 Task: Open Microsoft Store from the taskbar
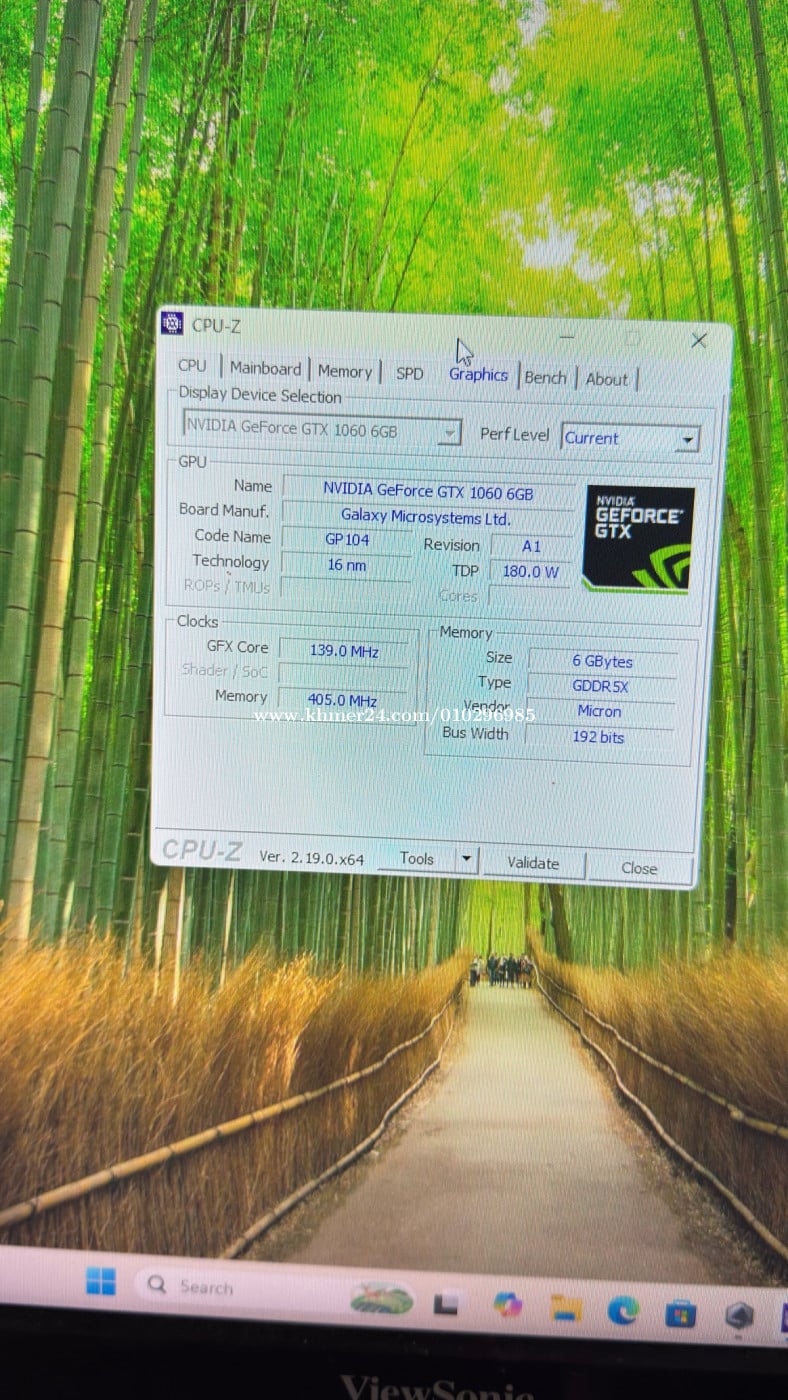tap(681, 1312)
